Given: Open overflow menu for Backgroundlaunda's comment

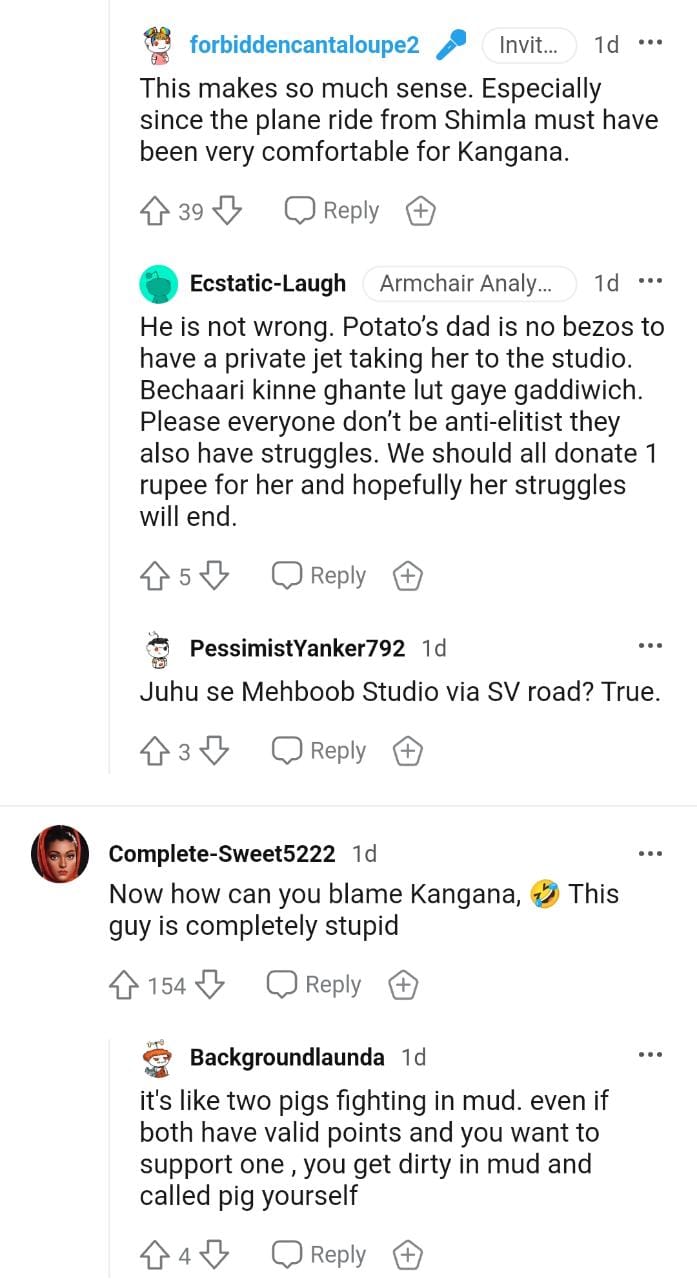Looking at the screenshot, I should (x=650, y=1056).
